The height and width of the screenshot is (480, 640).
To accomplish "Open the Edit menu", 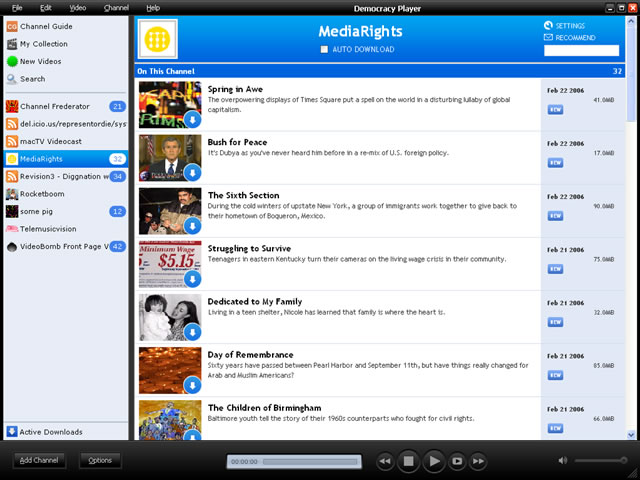I will (46, 8).
